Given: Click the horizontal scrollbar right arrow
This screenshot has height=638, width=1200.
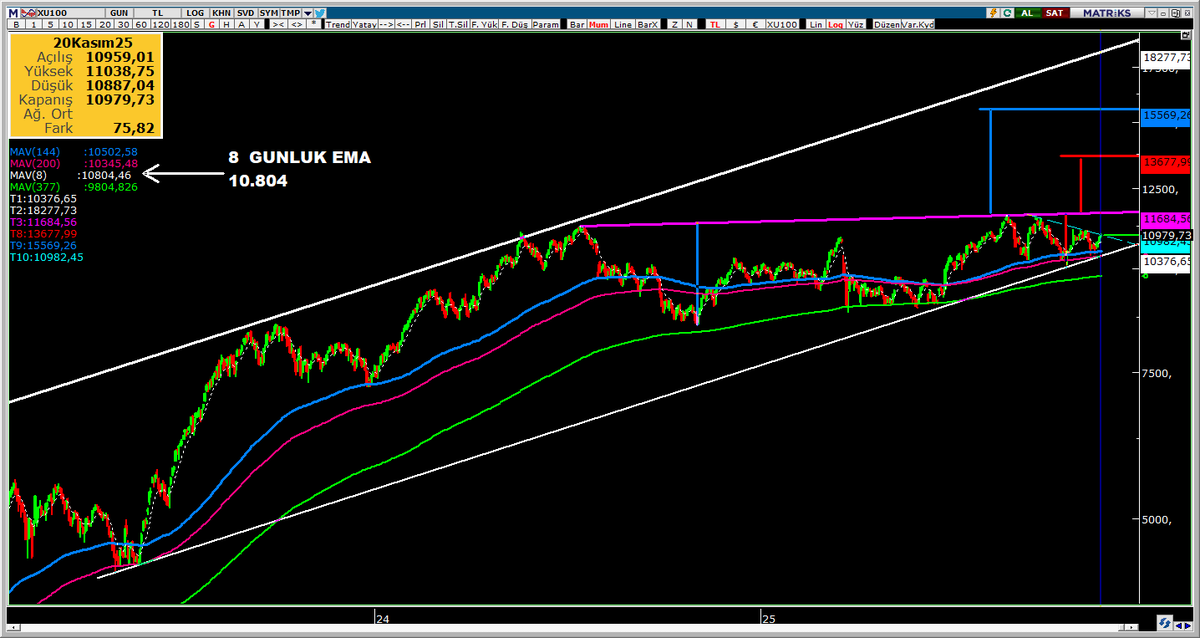Looking at the screenshot, I should [1131, 627].
